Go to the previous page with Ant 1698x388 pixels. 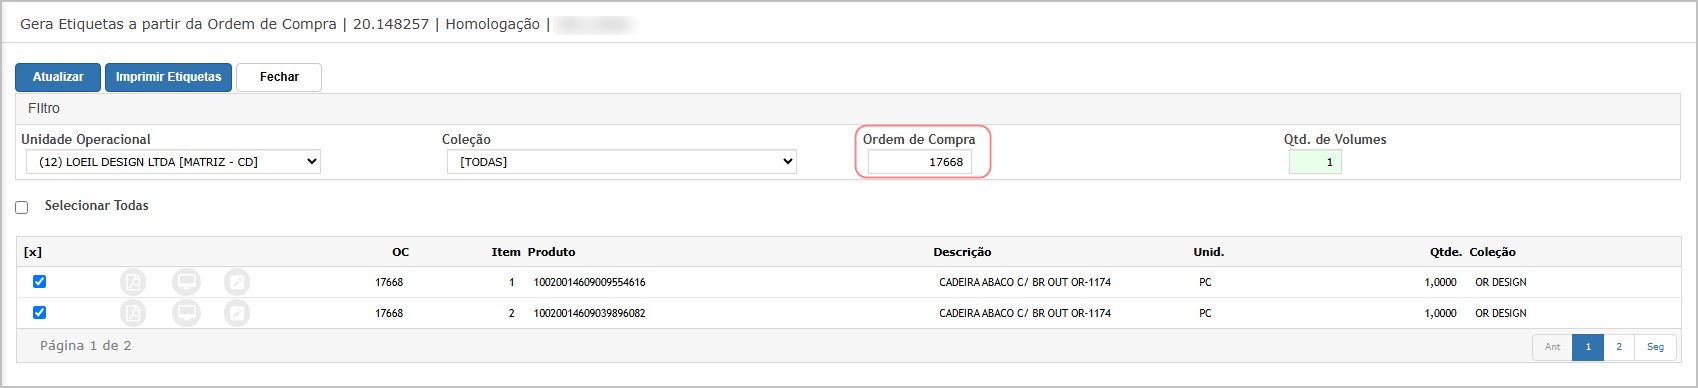1552,347
